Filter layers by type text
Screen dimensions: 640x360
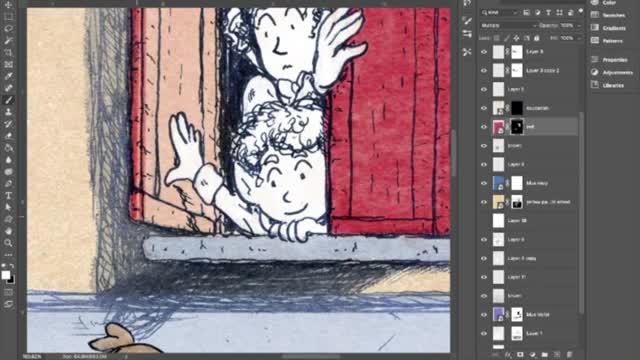(549, 13)
